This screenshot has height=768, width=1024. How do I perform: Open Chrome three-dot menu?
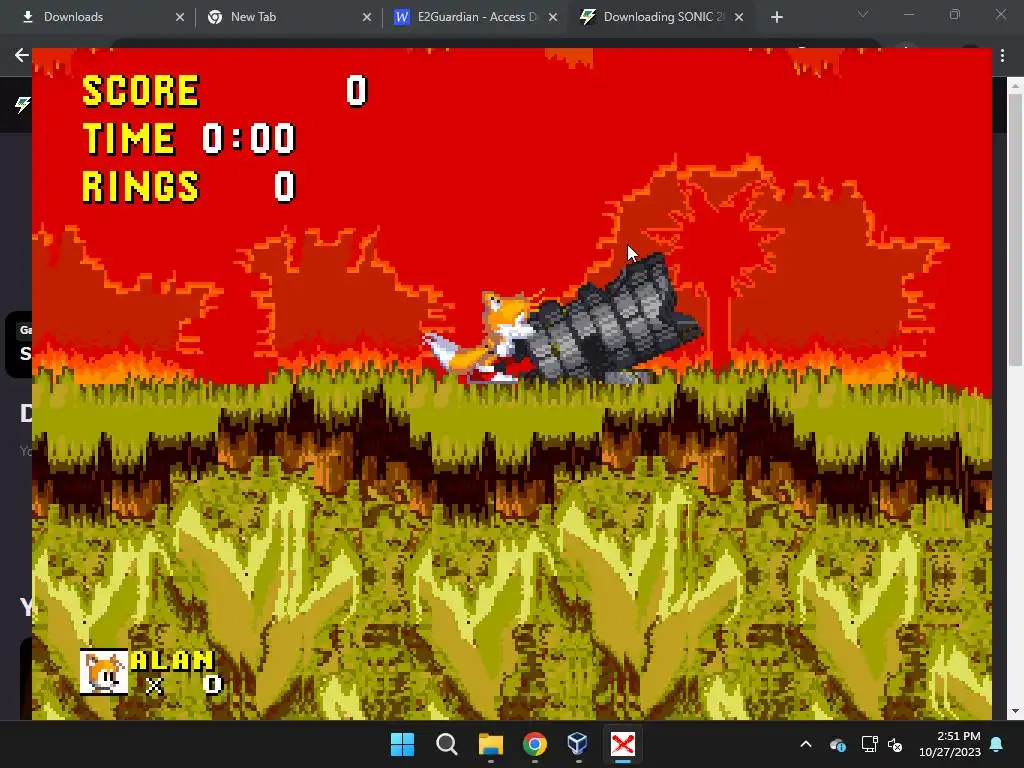click(1002, 56)
